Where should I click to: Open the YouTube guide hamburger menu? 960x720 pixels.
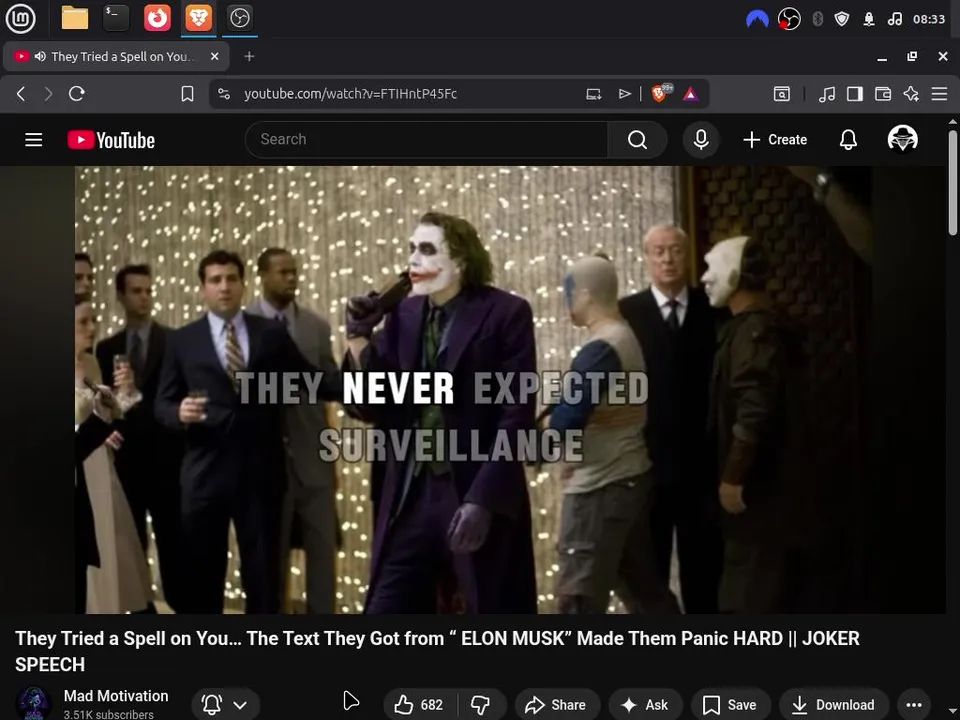(x=34, y=140)
